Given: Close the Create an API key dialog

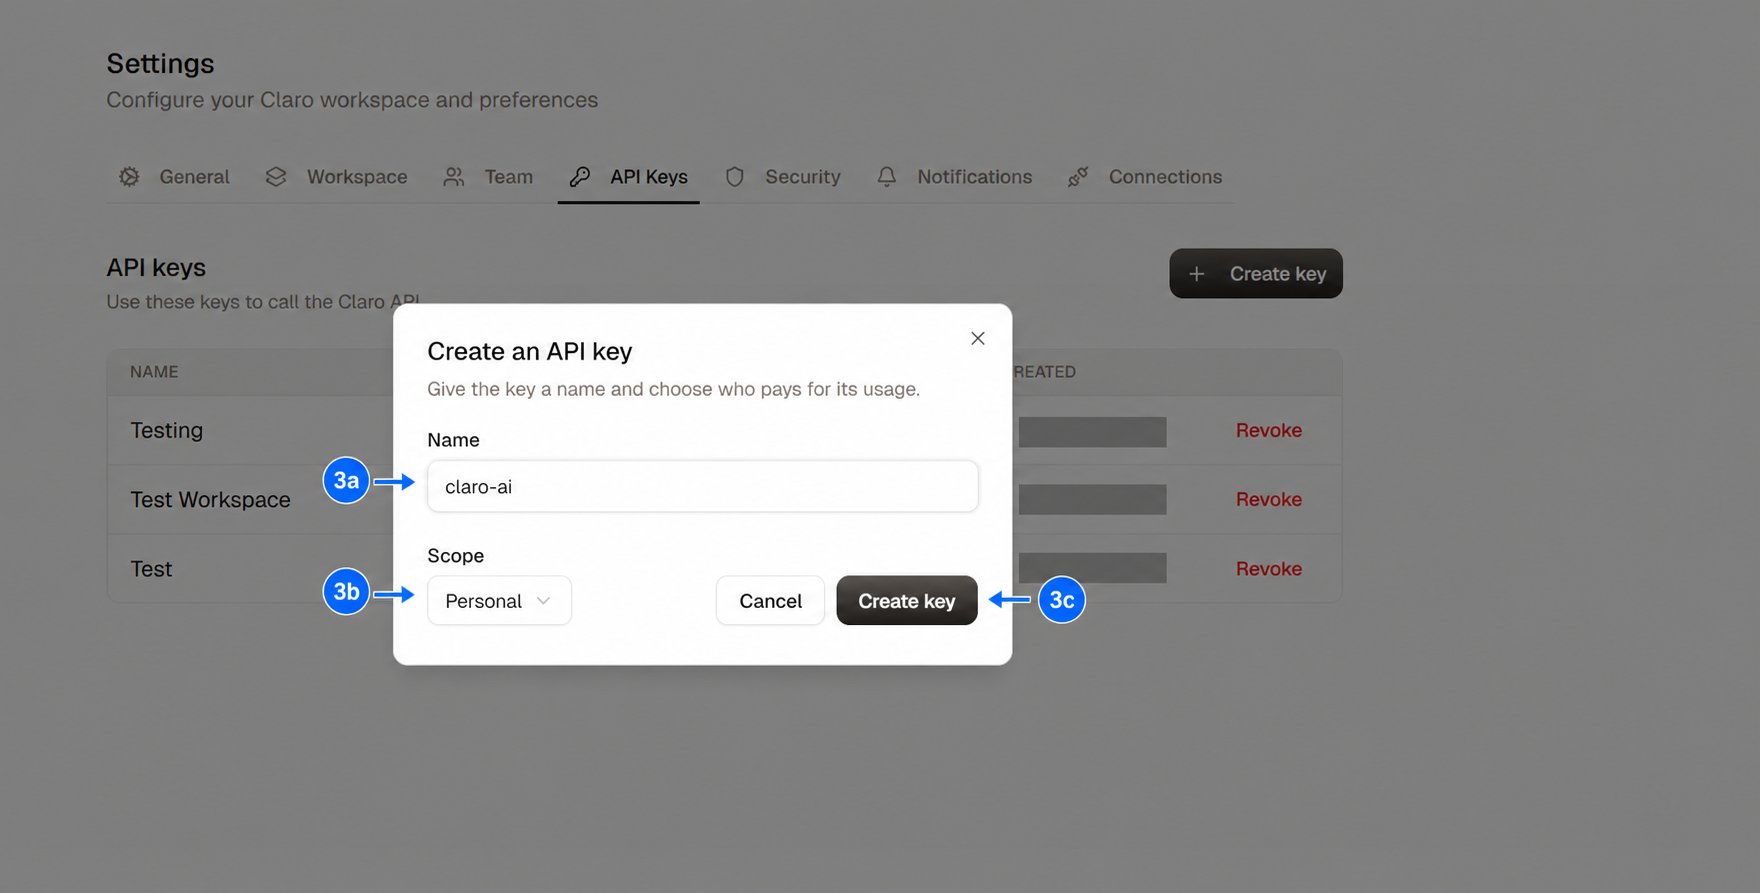Looking at the screenshot, I should (x=978, y=338).
